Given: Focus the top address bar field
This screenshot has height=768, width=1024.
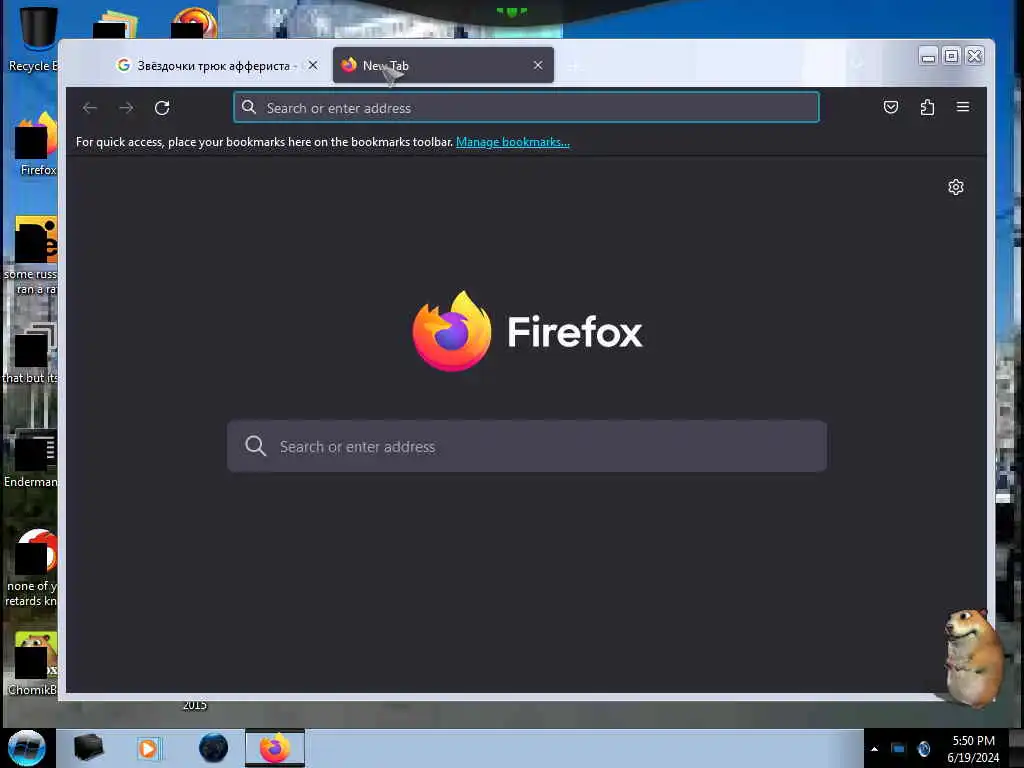Looking at the screenshot, I should click(x=526, y=107).
